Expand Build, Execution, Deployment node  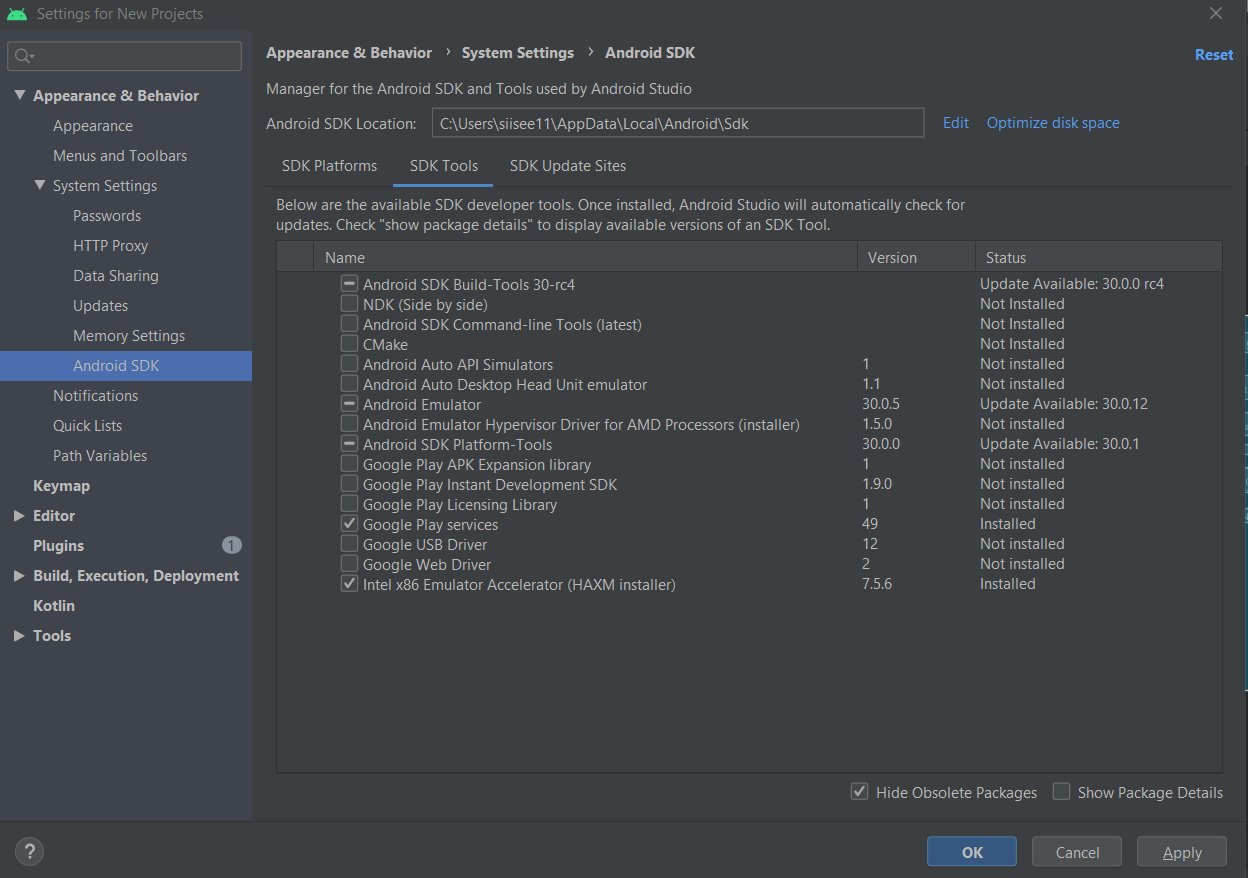point(19,575)
